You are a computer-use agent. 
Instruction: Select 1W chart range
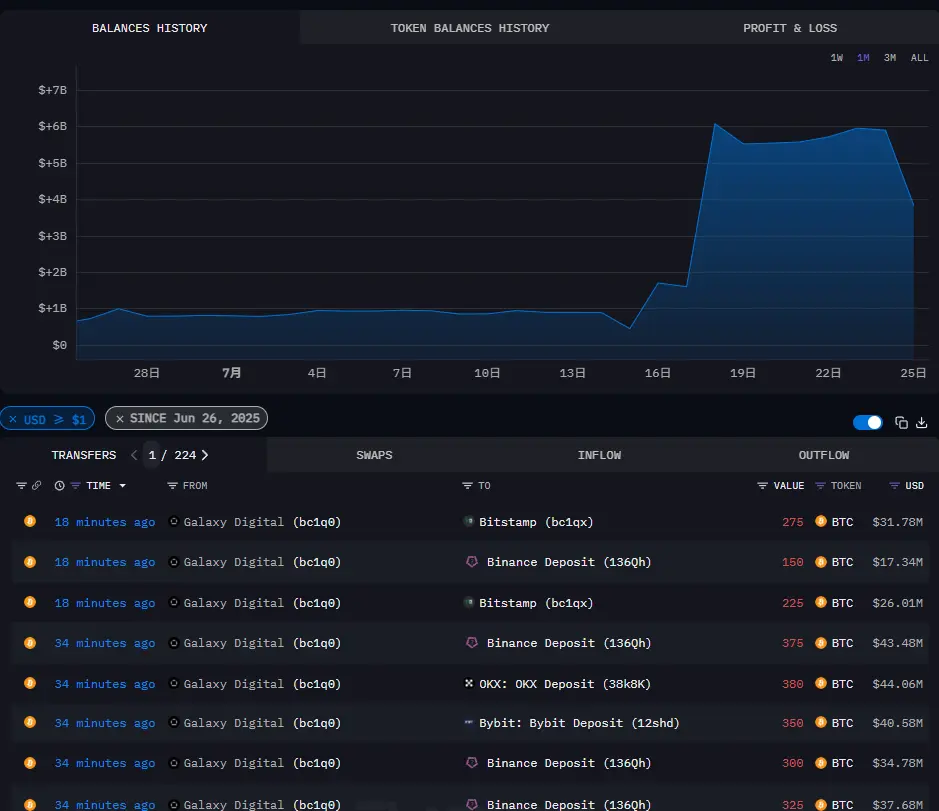point(837,58)
